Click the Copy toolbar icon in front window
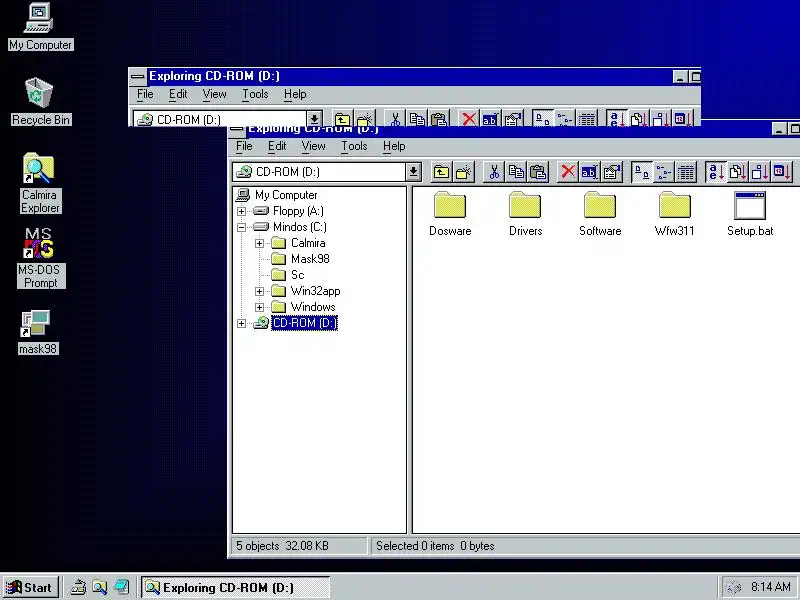This screenshot has height=600, width=800. click(516, 172)
